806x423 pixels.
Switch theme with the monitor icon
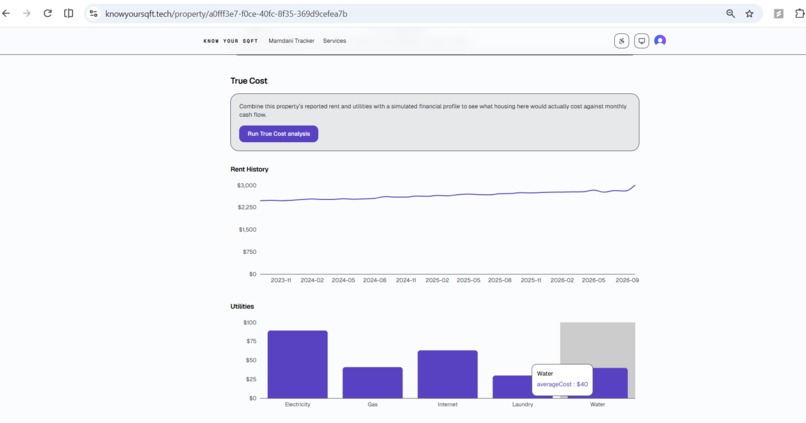point(642,41)
